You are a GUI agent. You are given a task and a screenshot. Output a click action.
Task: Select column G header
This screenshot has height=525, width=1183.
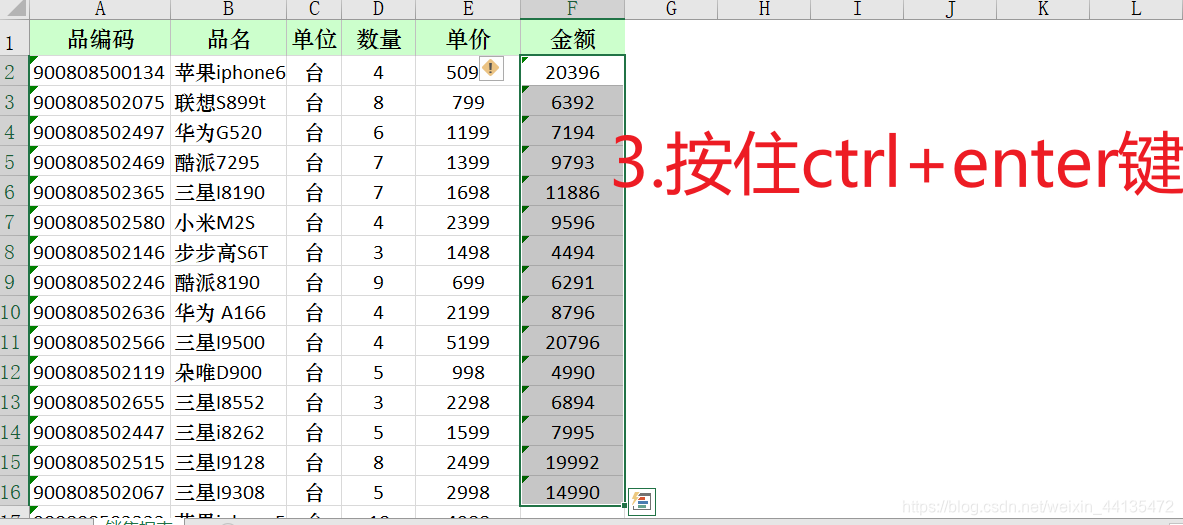tap(671, 9)
